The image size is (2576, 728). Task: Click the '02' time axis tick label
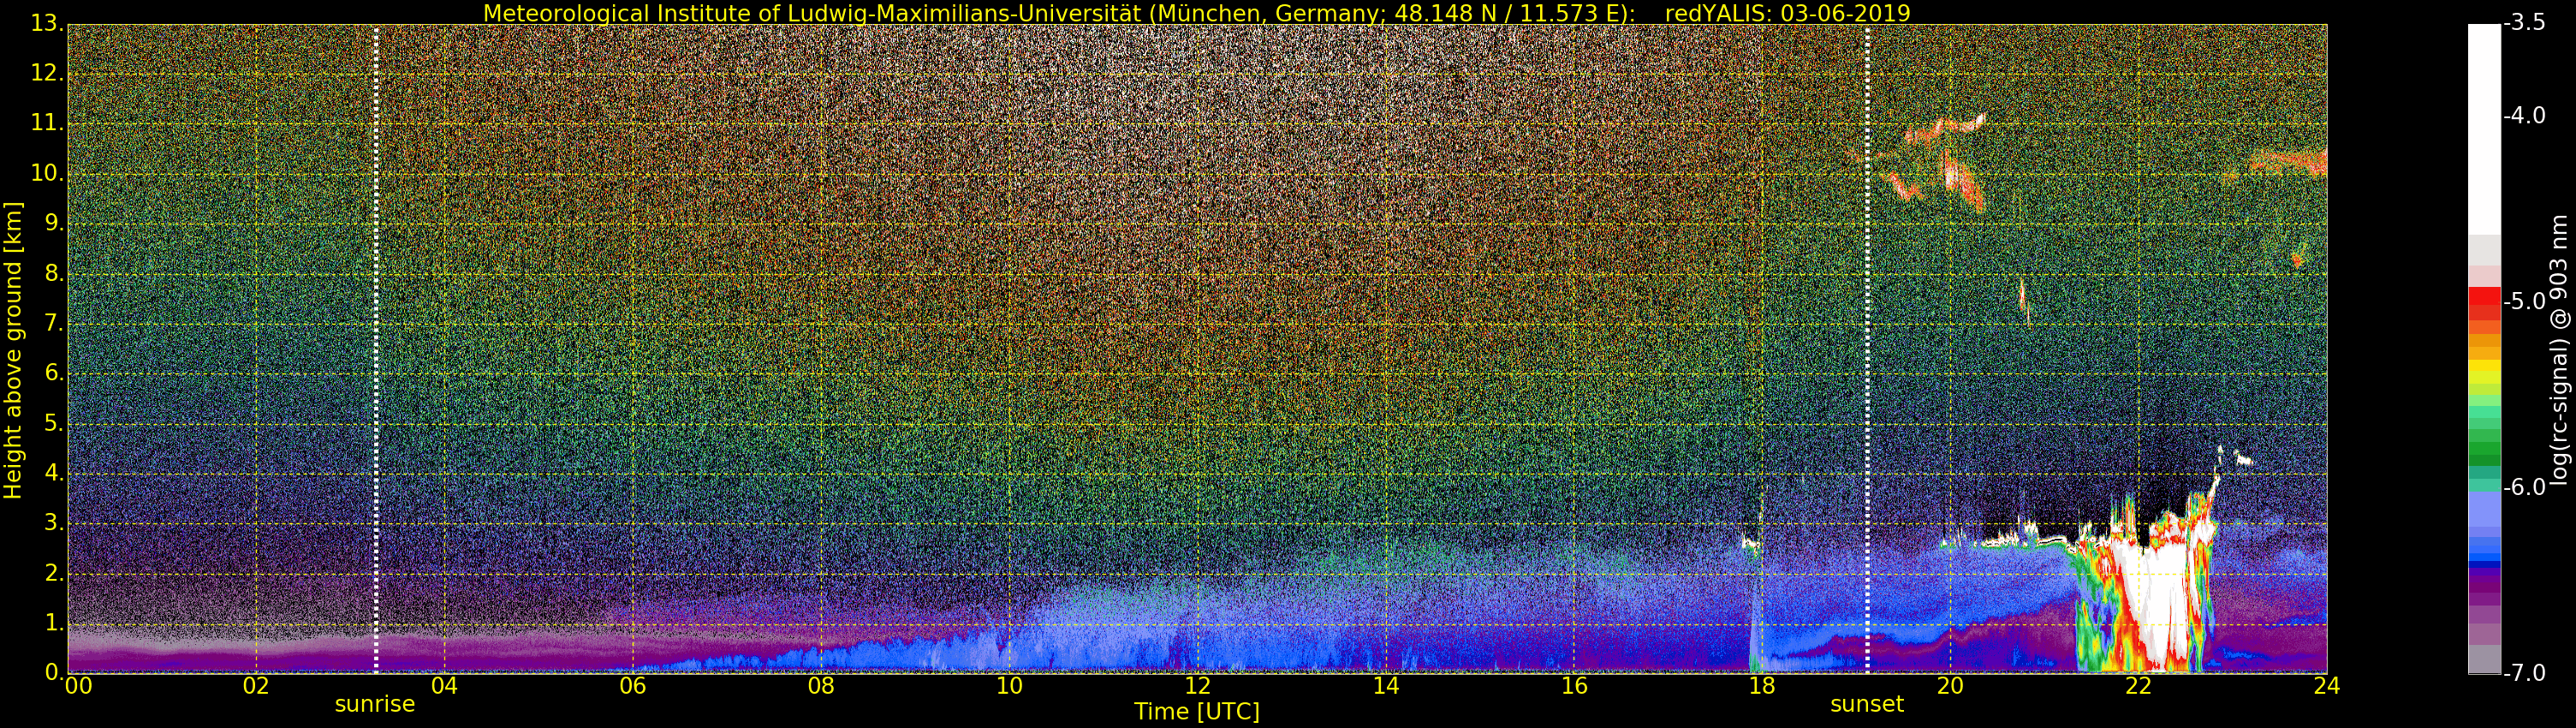tap(256, 685)
